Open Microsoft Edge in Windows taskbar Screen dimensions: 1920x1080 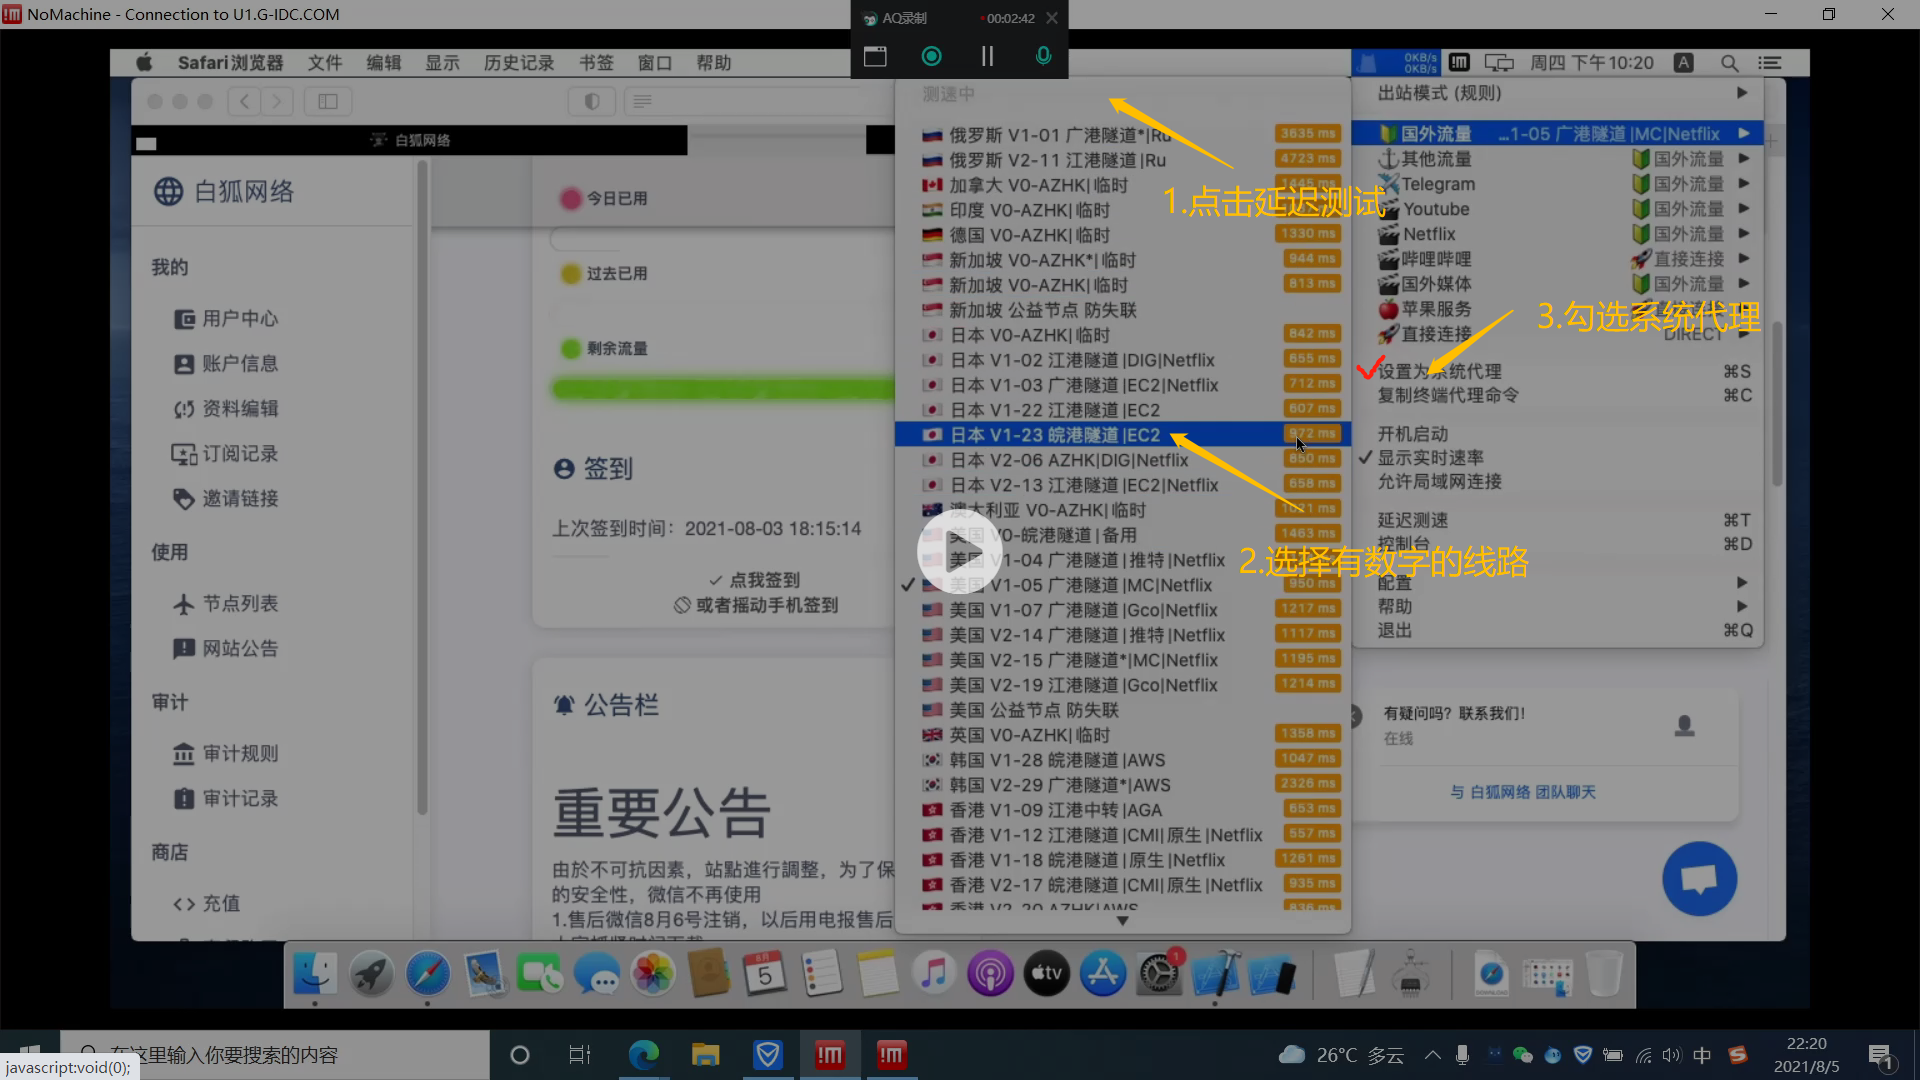point(643,1055)
